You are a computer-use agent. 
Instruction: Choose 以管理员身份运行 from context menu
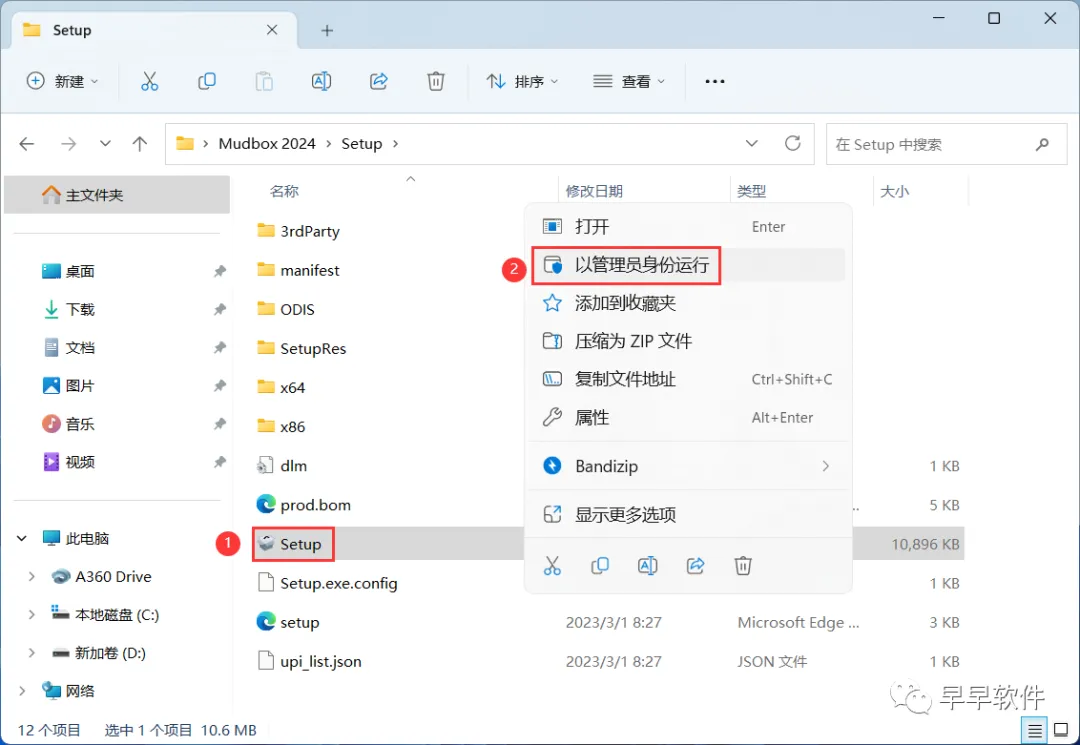click(x=689, y=265)
